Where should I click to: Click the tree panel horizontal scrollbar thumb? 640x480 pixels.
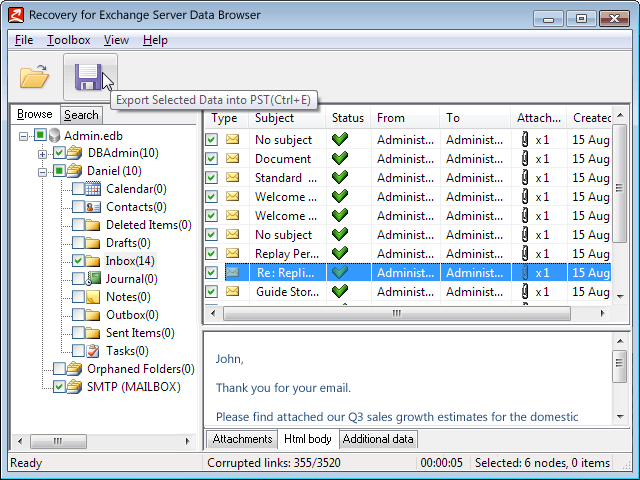coord(58,441)
